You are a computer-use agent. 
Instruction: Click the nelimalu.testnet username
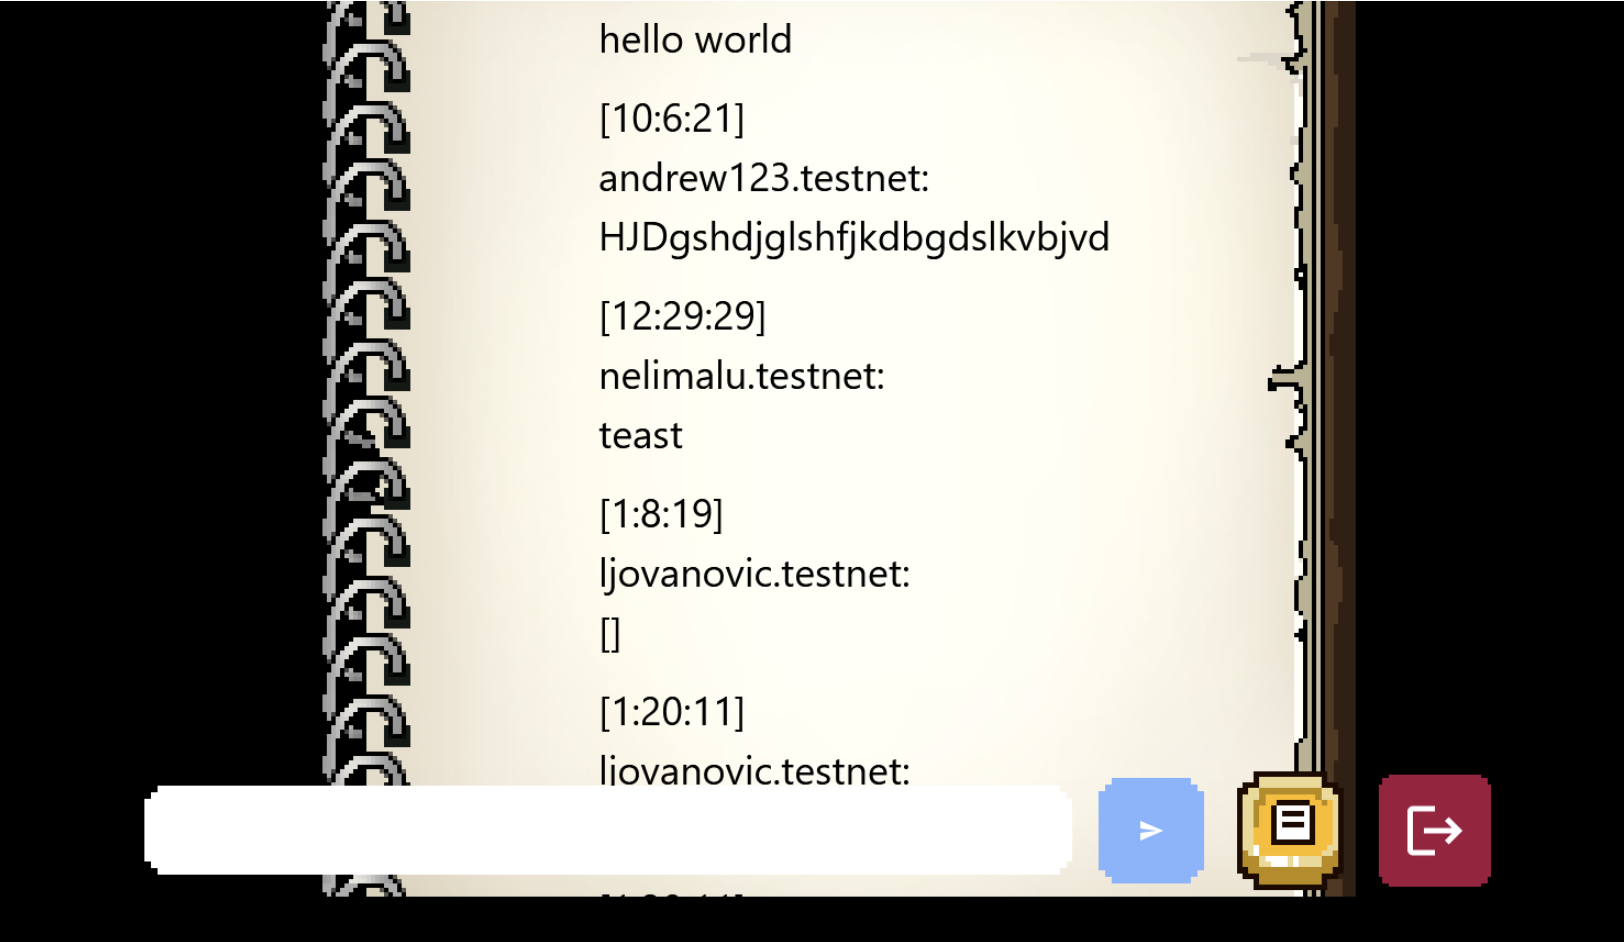[x=742, y=376]
